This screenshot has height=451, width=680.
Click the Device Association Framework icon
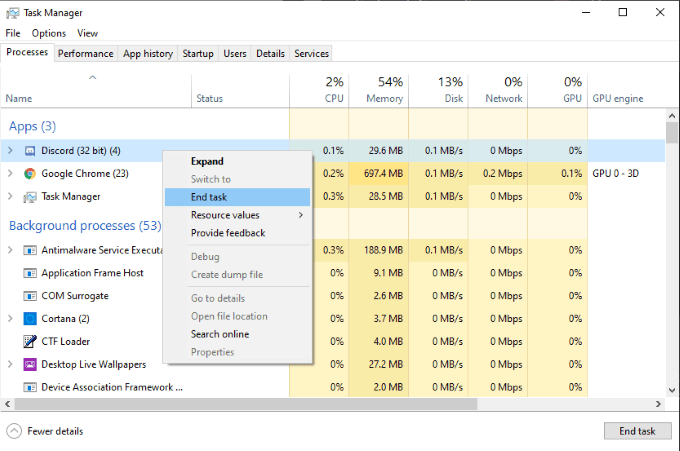[30, 387]
